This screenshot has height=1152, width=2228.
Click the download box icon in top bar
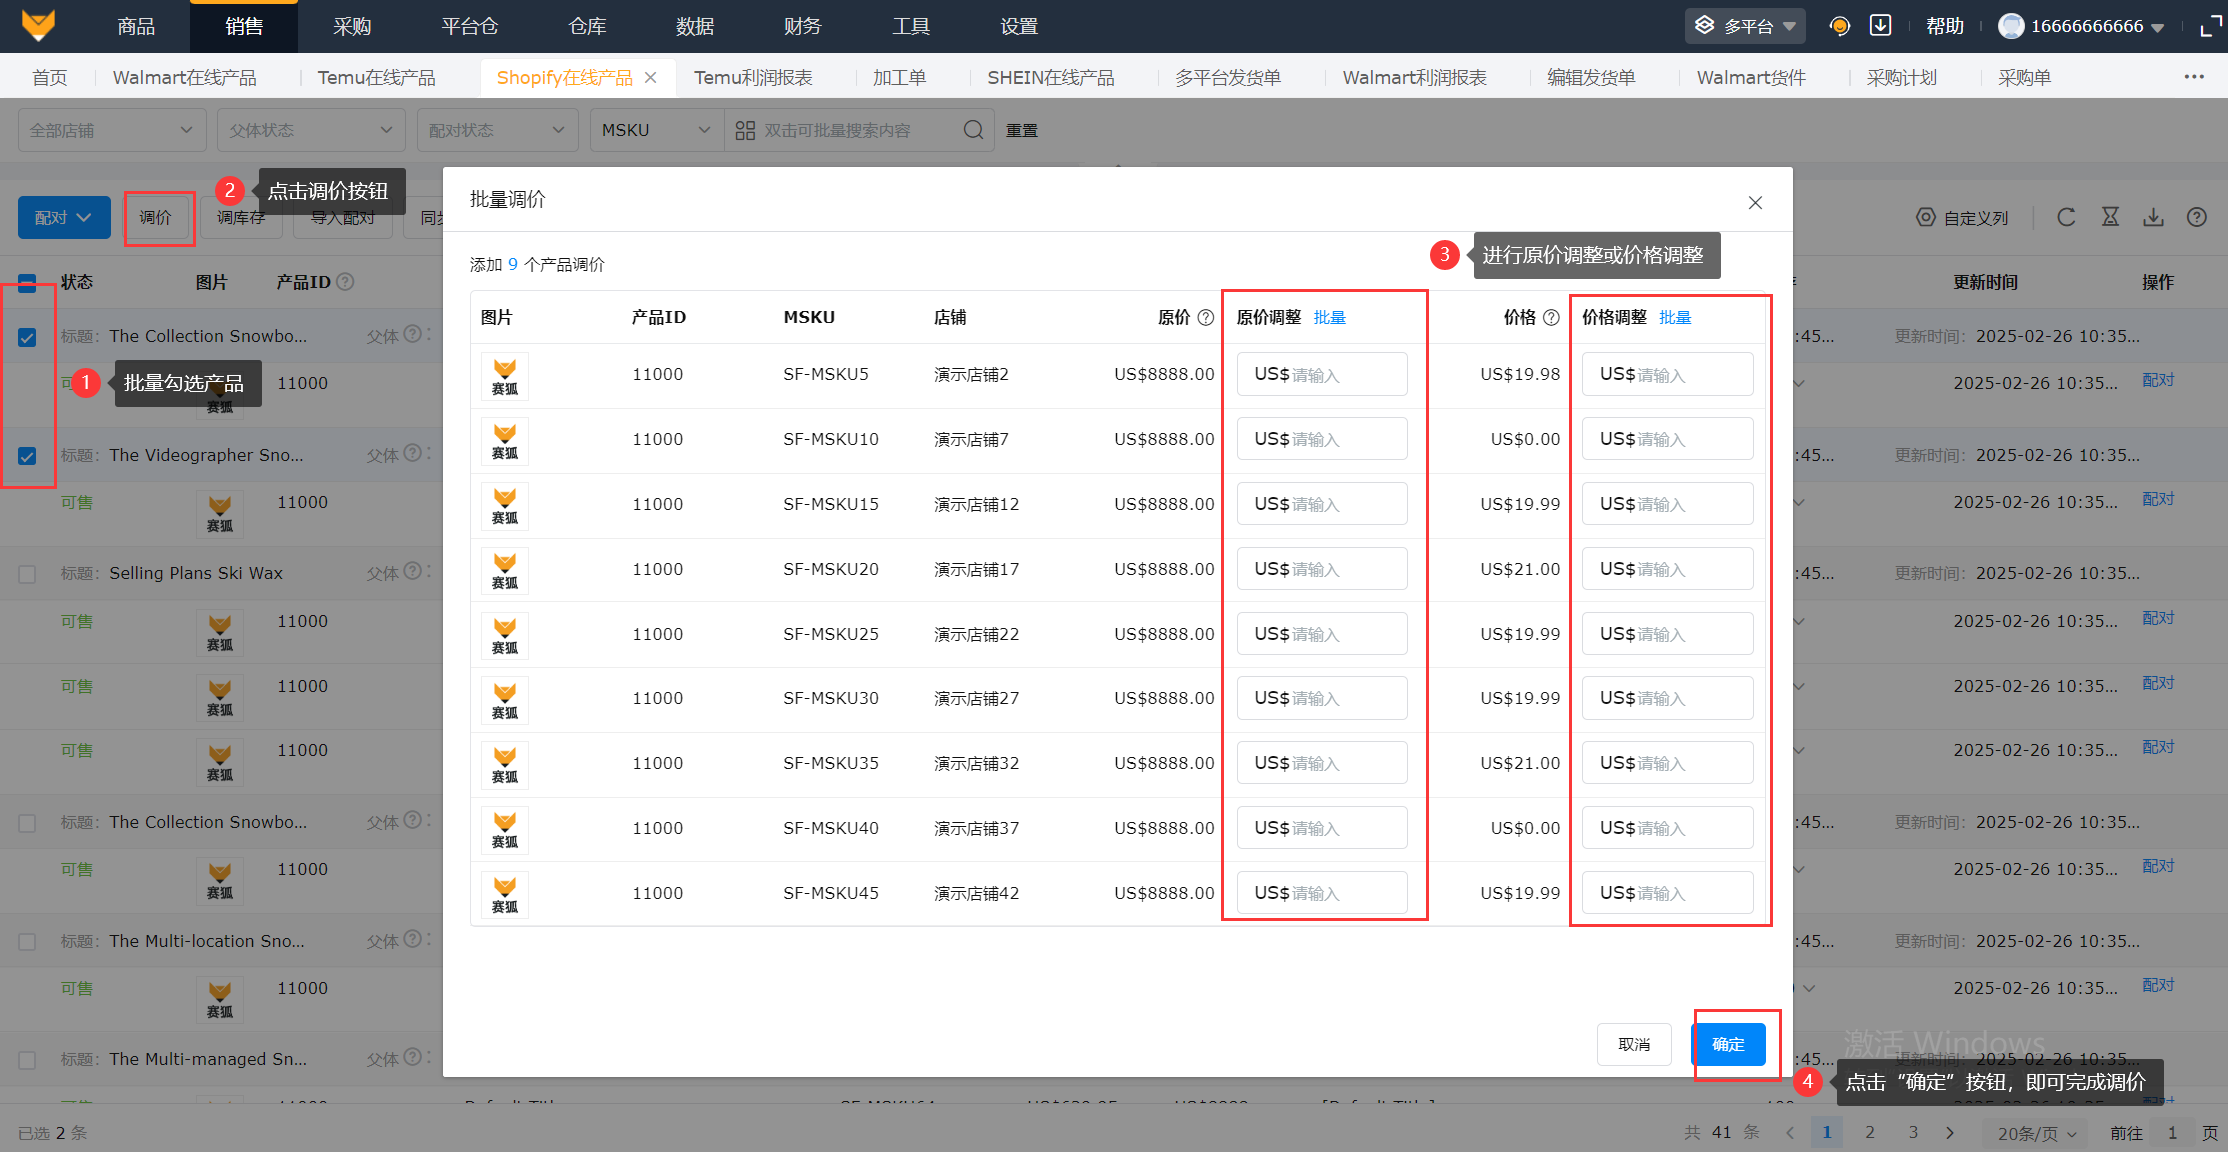pyautogui.click(x=1880, y=26)
